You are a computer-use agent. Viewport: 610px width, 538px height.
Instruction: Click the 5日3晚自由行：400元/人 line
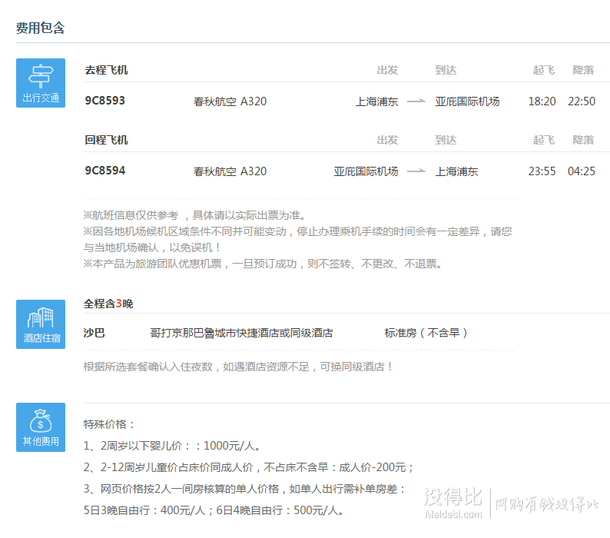click(213, 510)
